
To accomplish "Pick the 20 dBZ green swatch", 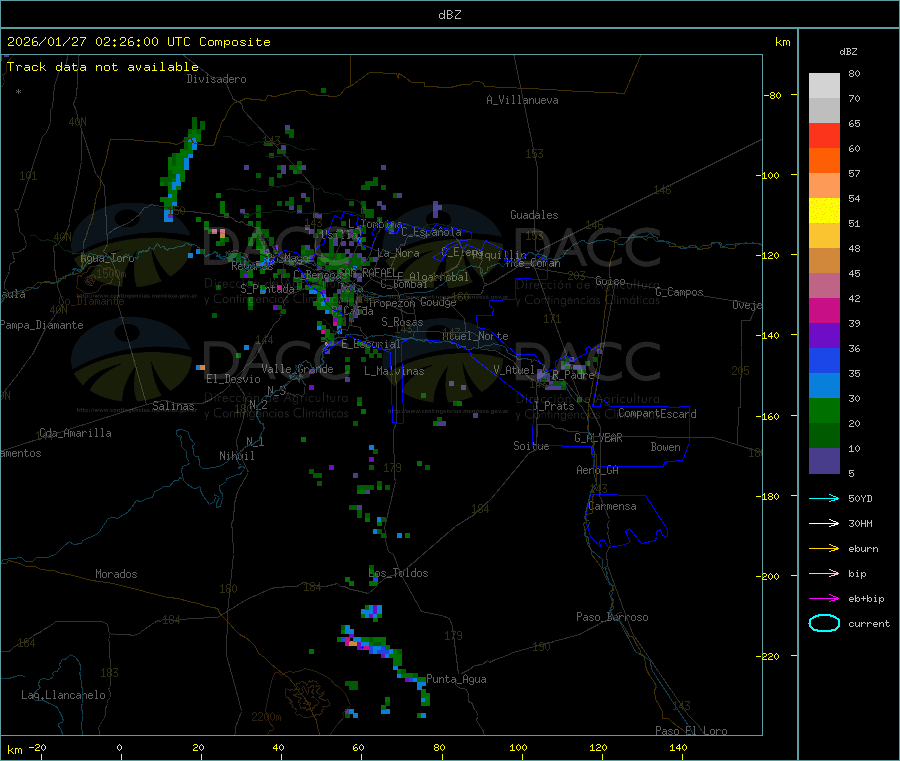I will (824, 411).
